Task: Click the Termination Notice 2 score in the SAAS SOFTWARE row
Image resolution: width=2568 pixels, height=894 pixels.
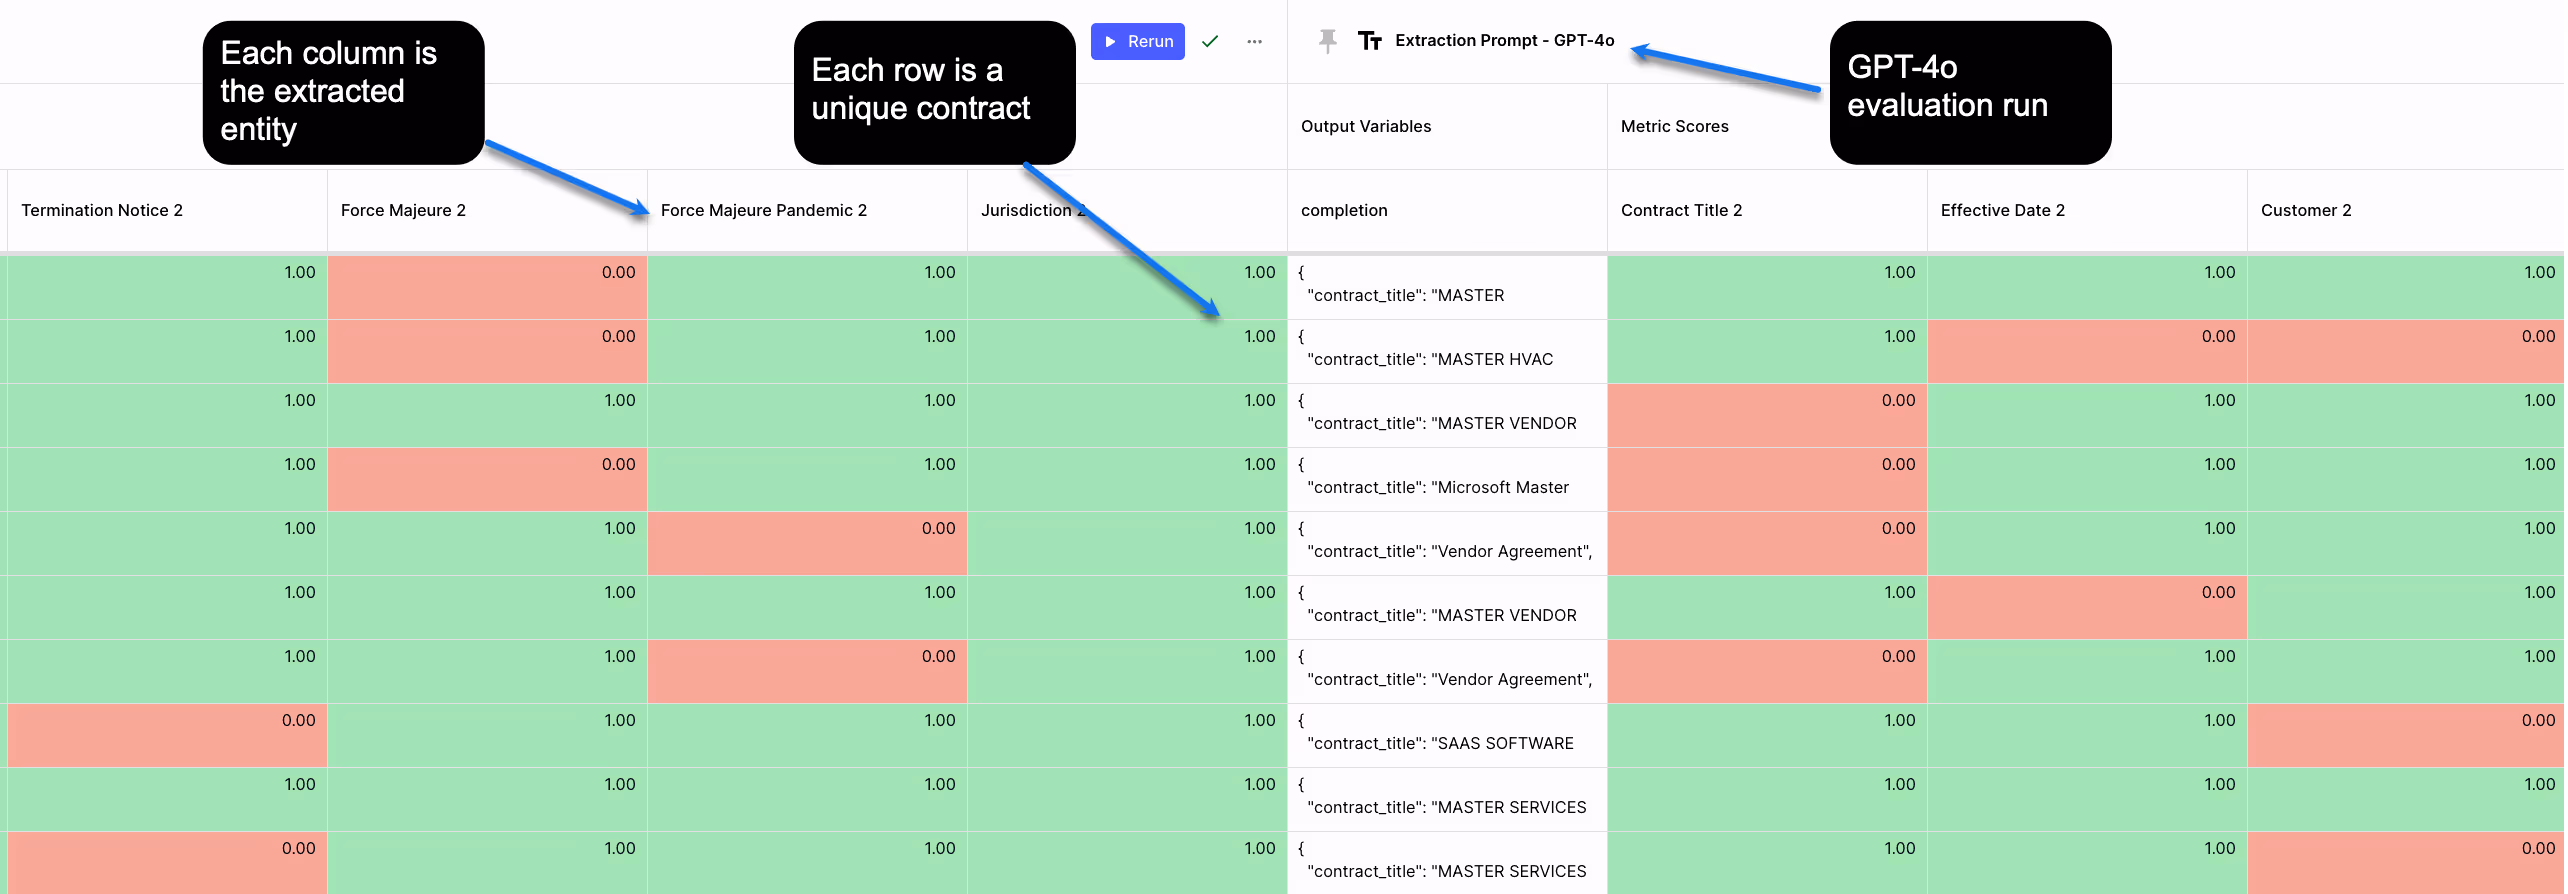Action: pos(167,735)
